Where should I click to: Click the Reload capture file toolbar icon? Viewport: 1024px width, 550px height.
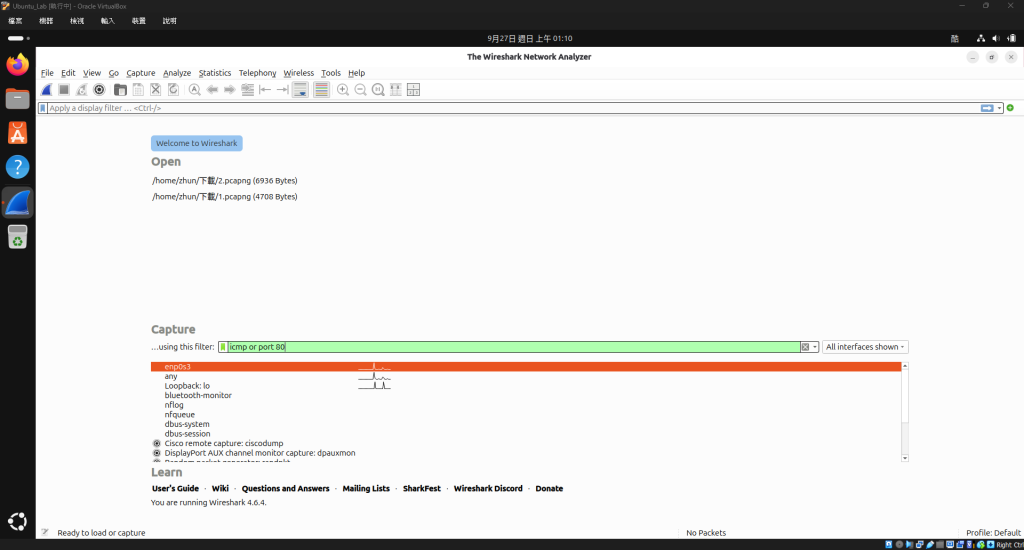tap(173, 90)
